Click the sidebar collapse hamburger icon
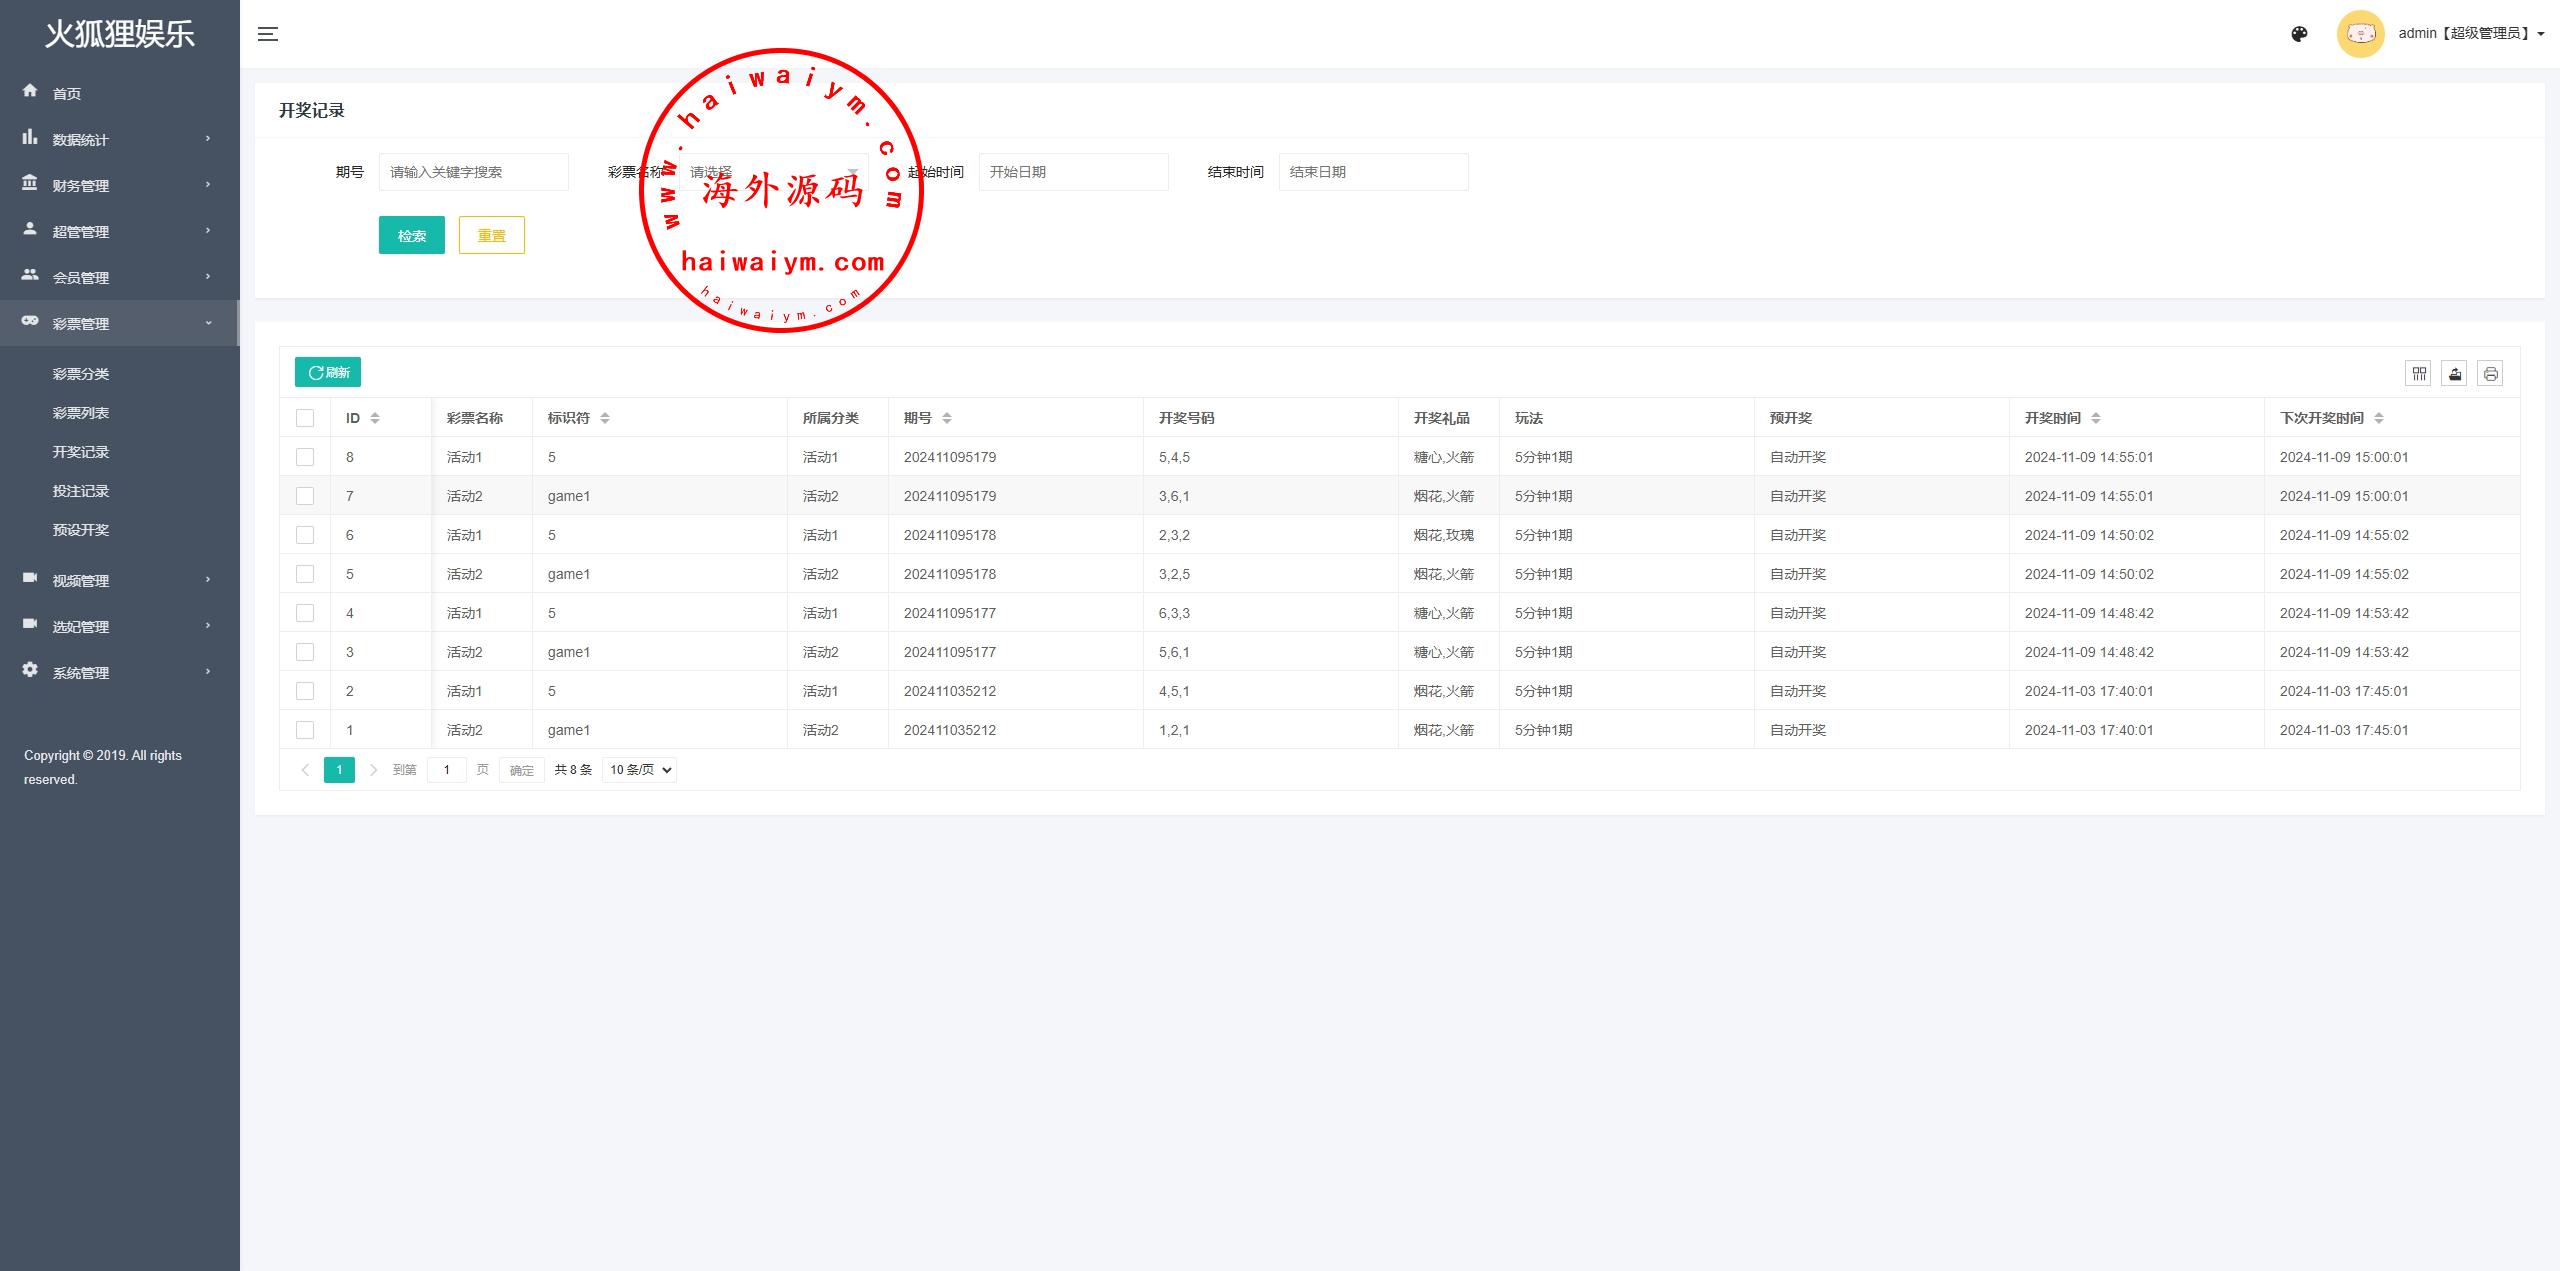 point(267,34)
